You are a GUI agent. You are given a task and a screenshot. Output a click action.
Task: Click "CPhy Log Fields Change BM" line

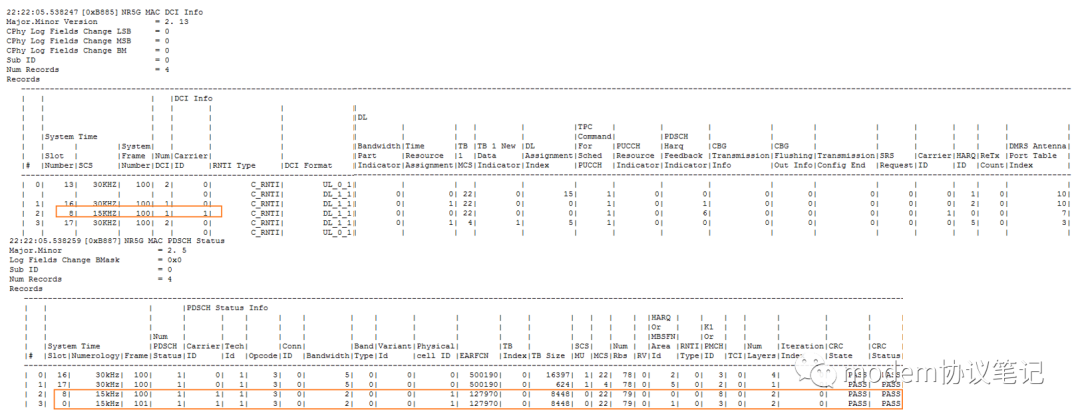tap(87, 51)
